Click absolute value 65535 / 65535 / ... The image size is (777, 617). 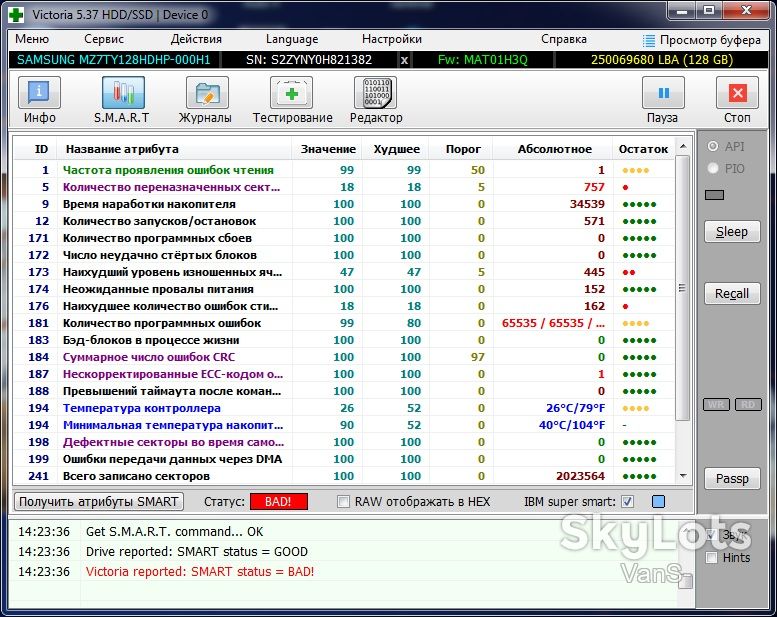553,323
